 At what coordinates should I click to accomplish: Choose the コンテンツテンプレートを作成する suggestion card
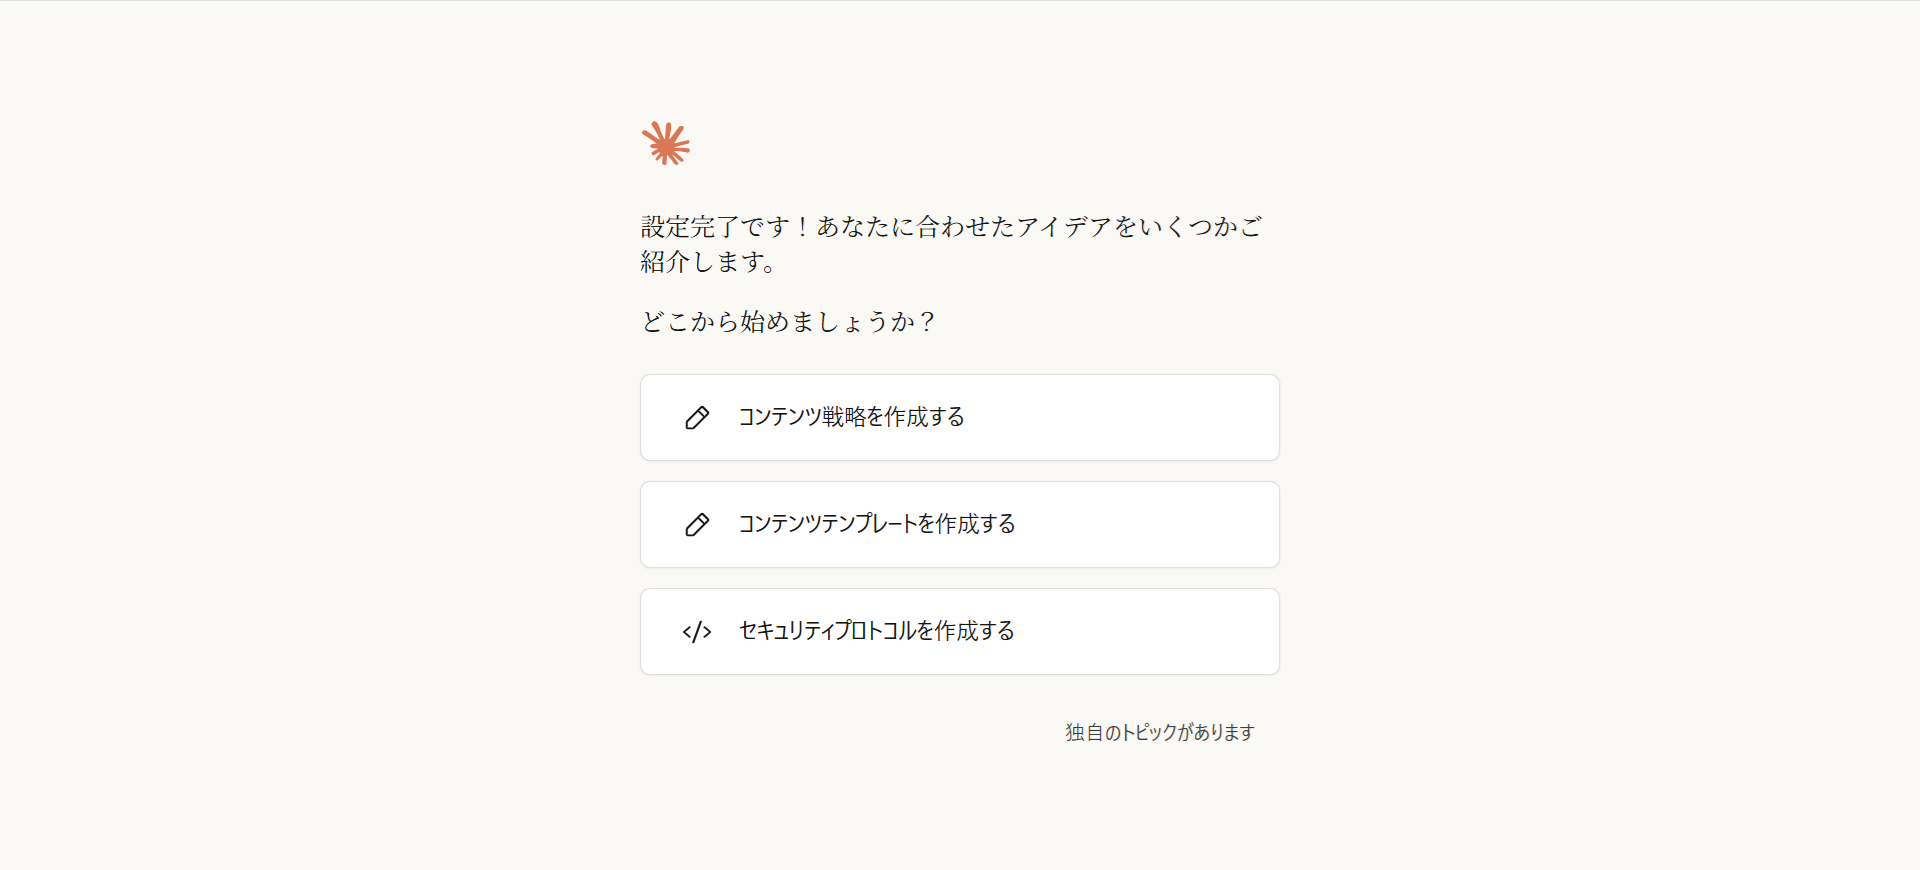click(960, 525)
